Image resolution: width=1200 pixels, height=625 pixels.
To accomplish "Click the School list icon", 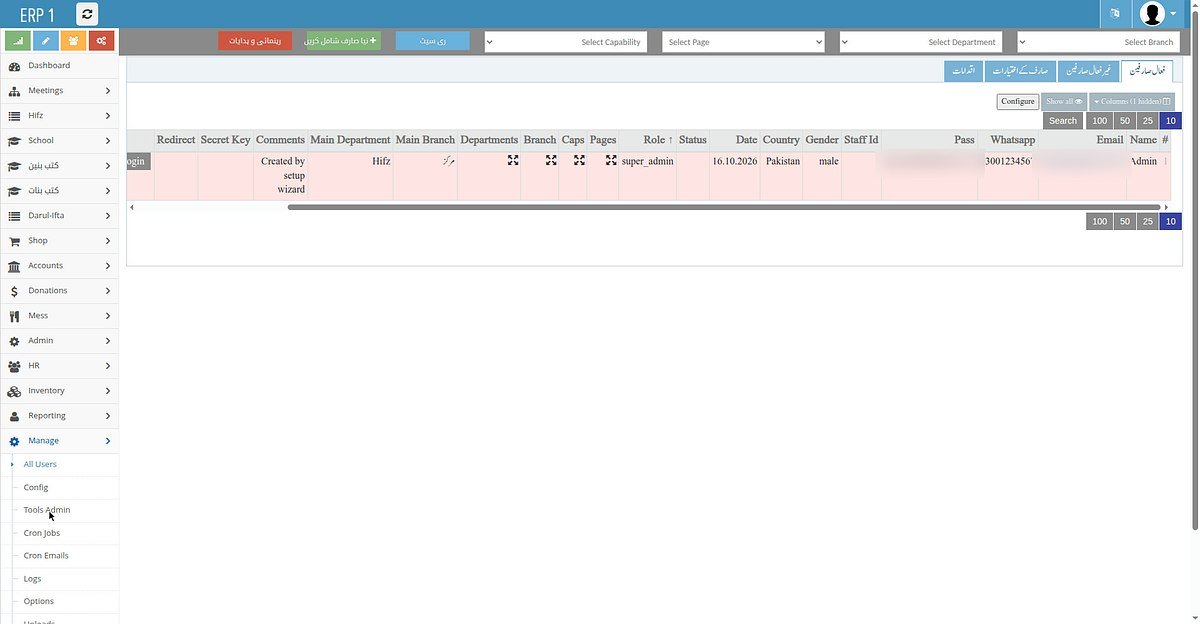I will click(x=14, y=141).
